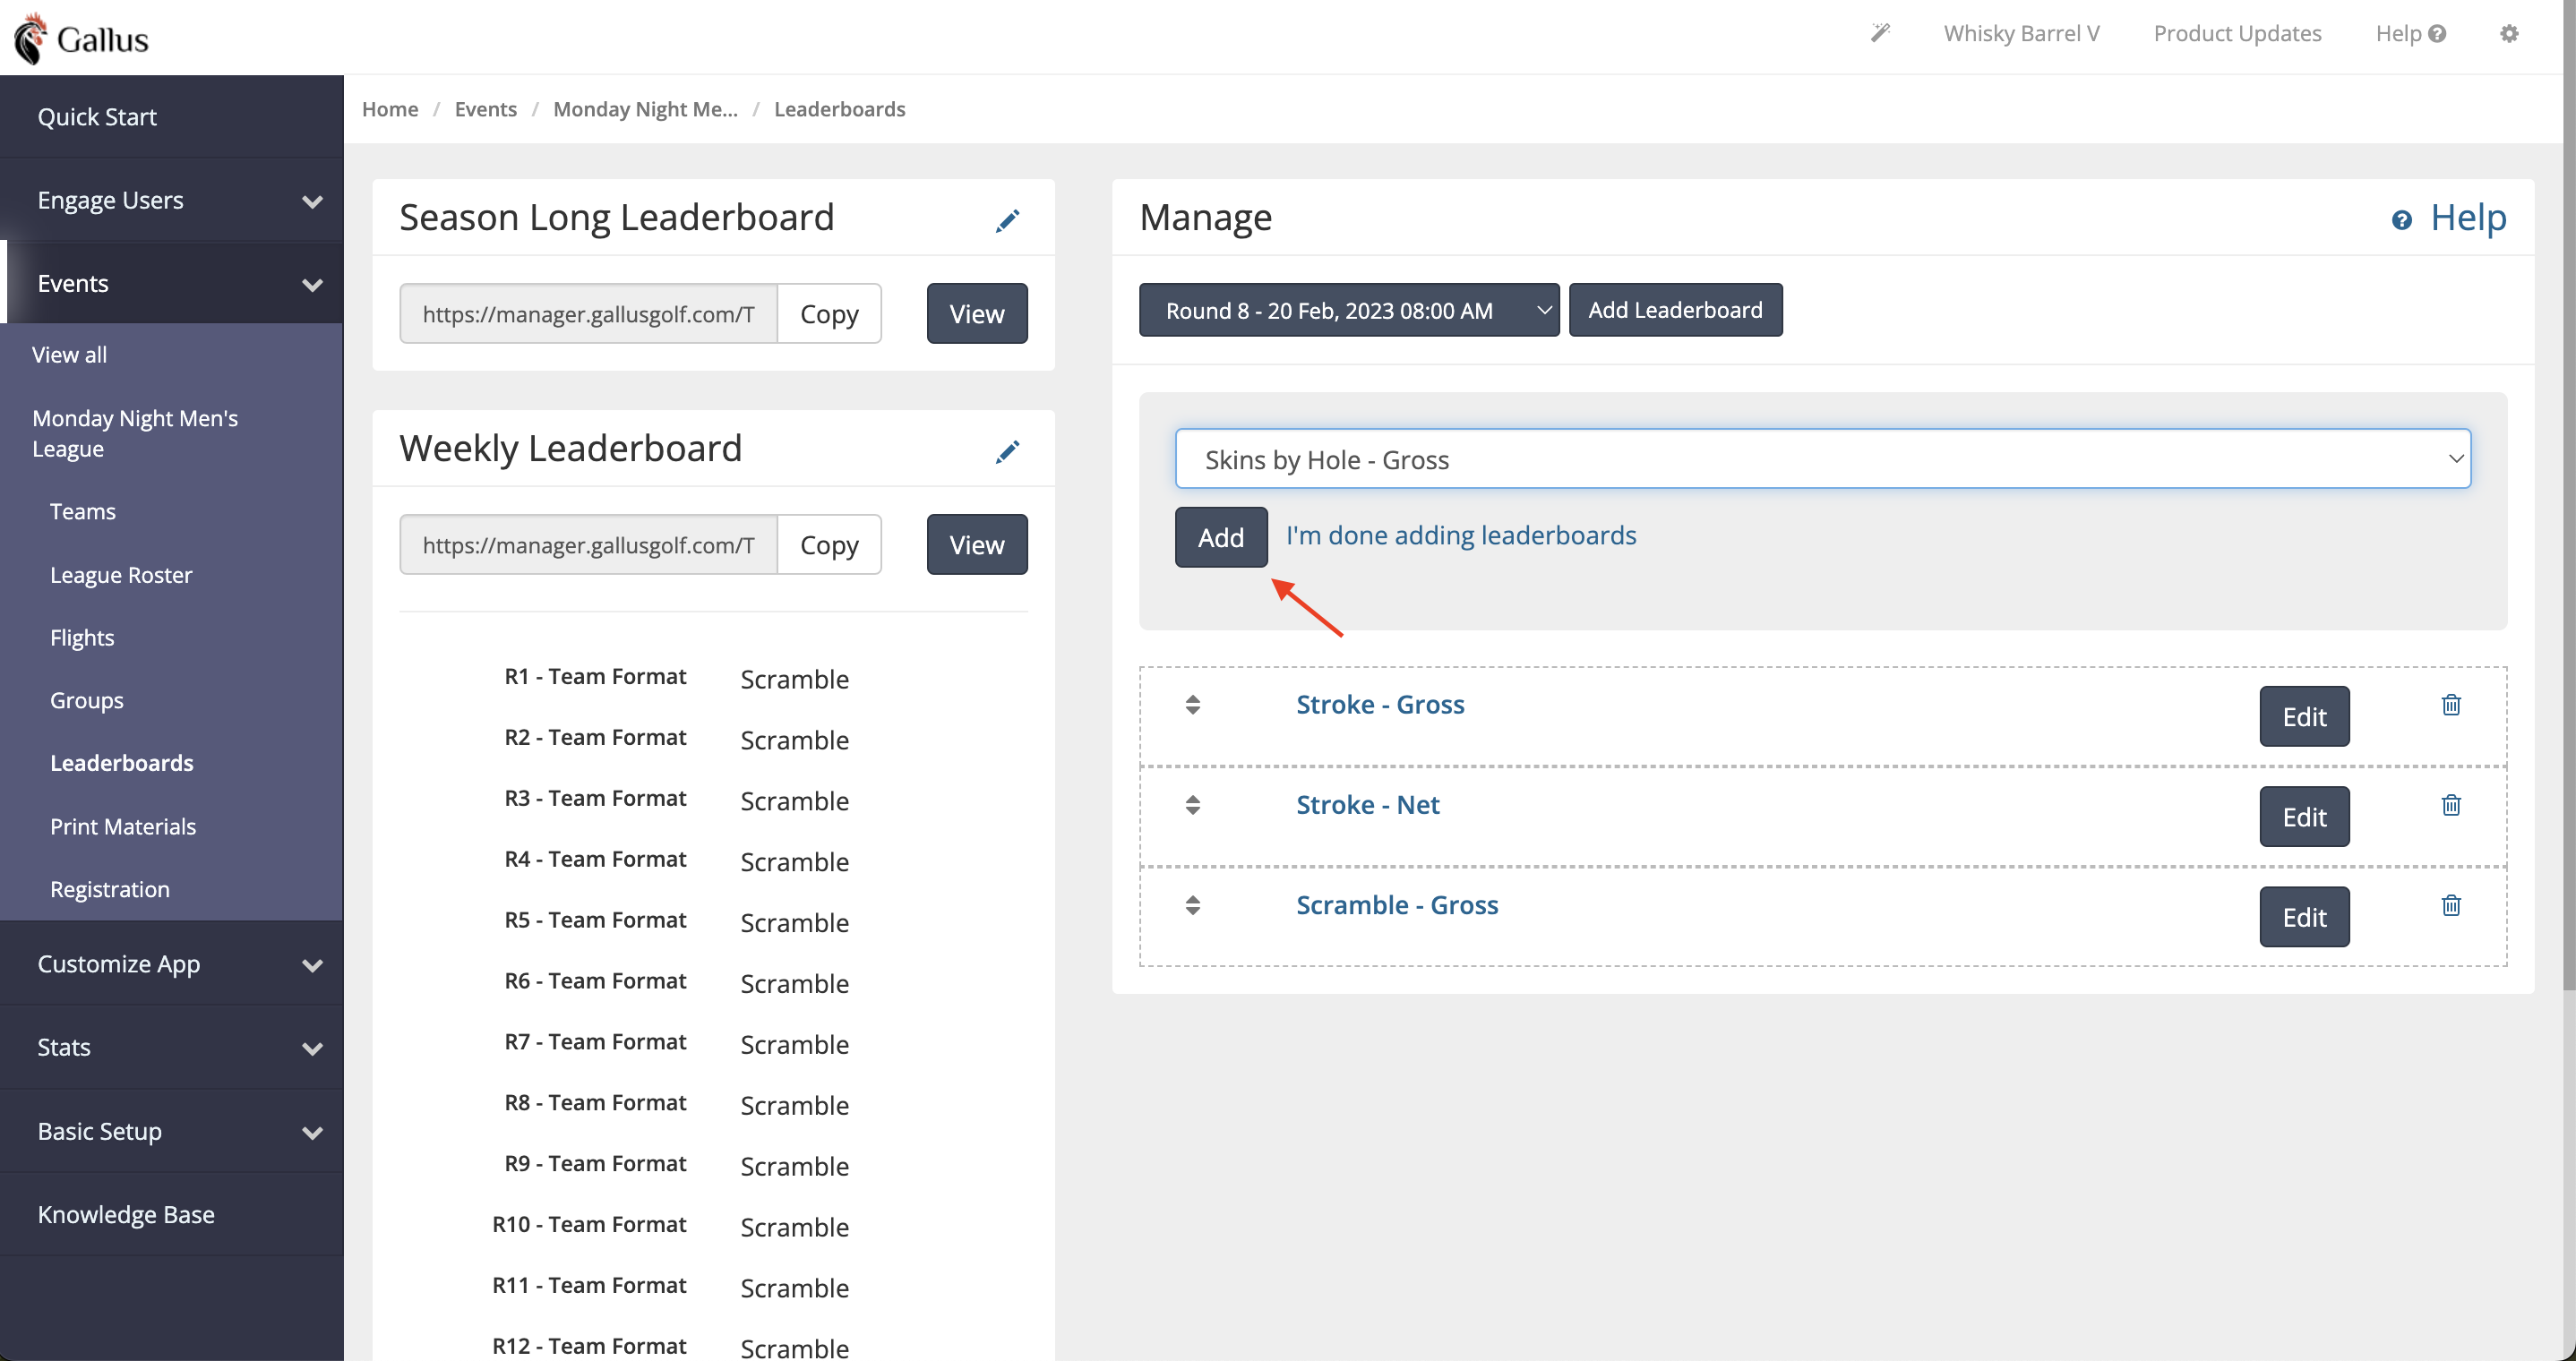
Task: Click I'm done adding leaderboards
Action: pos(1460,535)
